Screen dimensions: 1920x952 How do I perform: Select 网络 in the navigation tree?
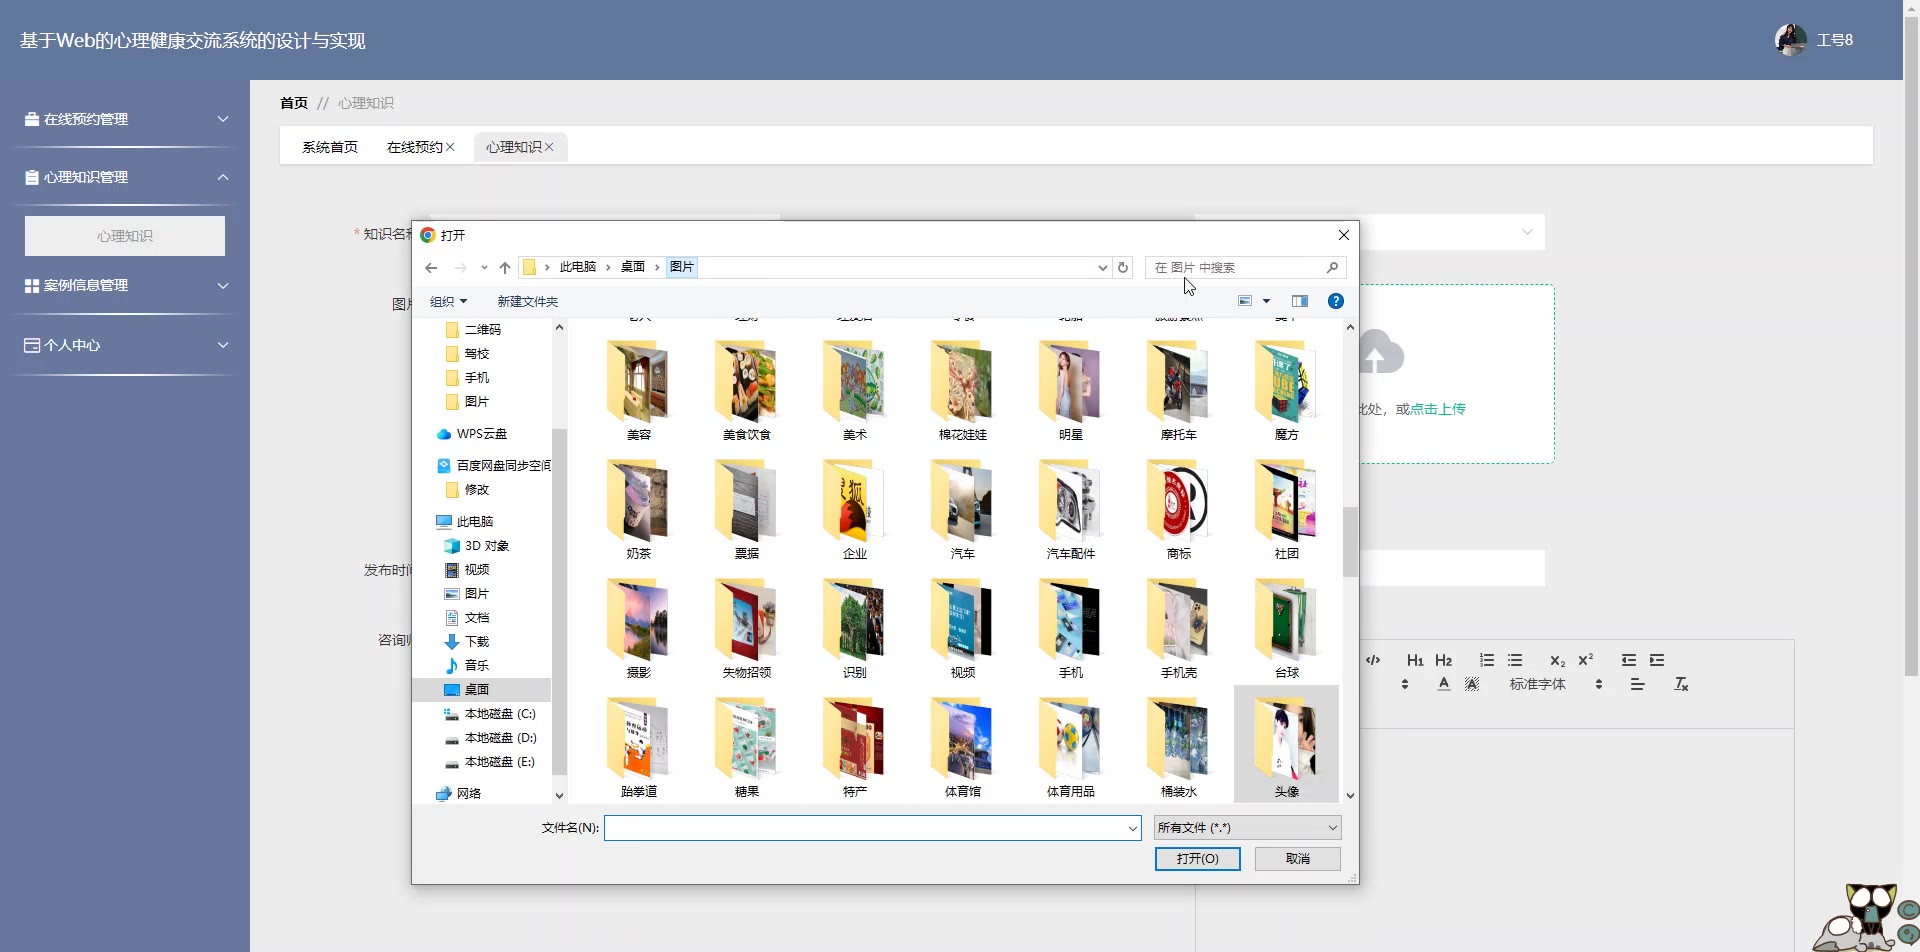pos(468,793)
